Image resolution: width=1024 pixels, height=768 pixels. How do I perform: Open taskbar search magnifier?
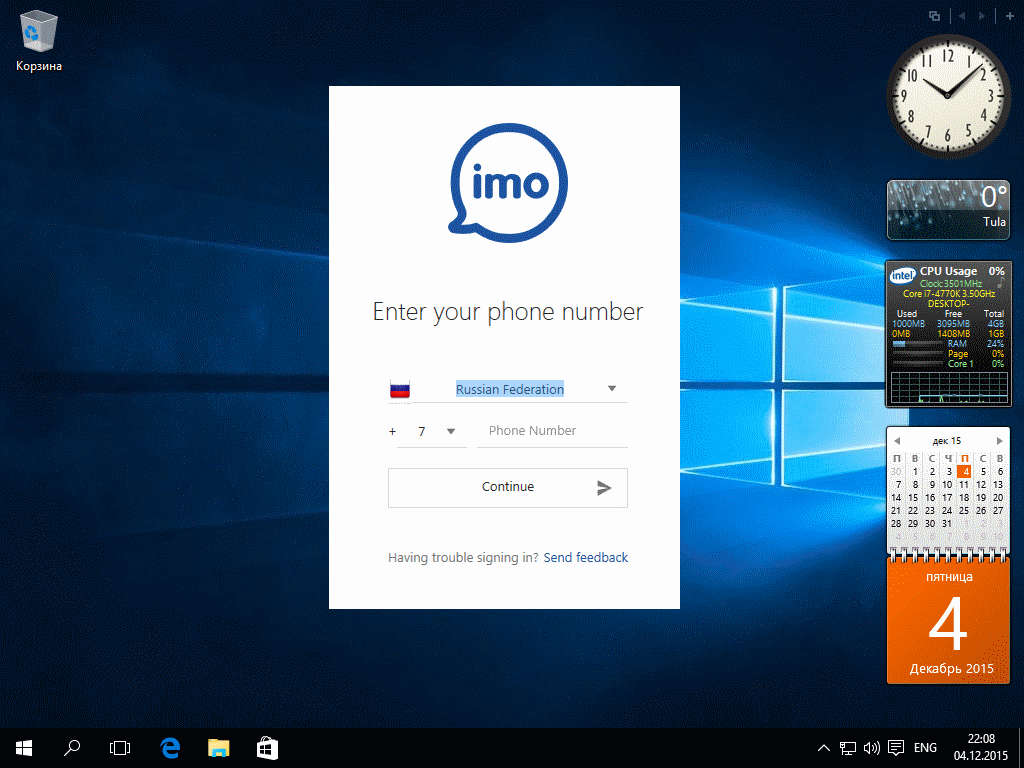point(72,748)
